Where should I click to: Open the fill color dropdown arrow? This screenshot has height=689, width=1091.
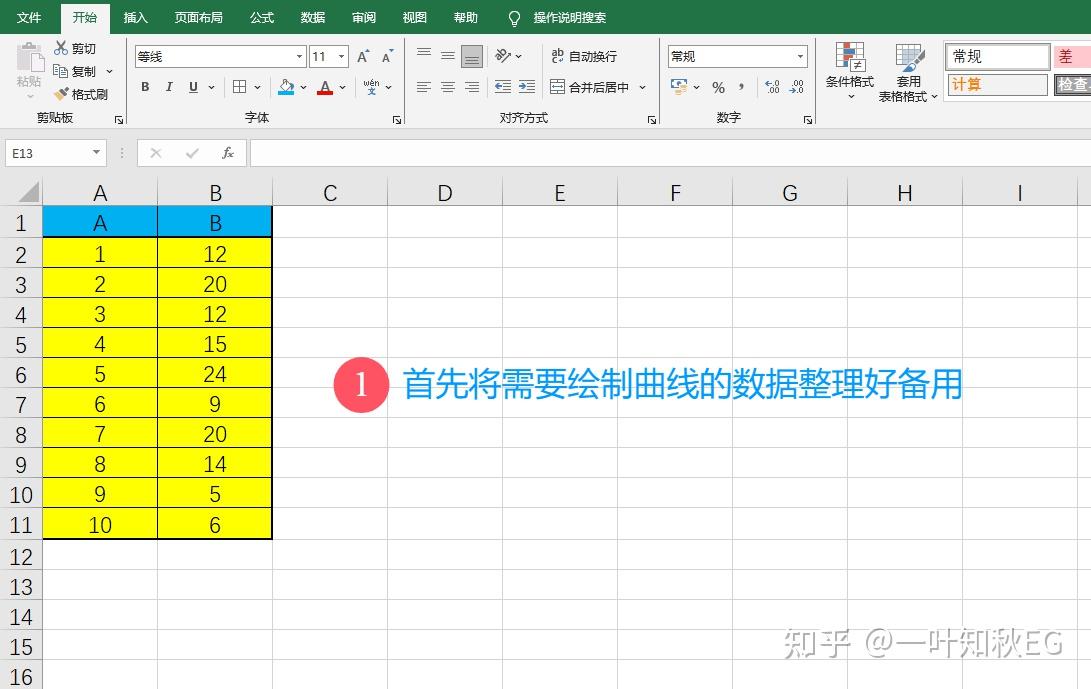pos(302,88)
